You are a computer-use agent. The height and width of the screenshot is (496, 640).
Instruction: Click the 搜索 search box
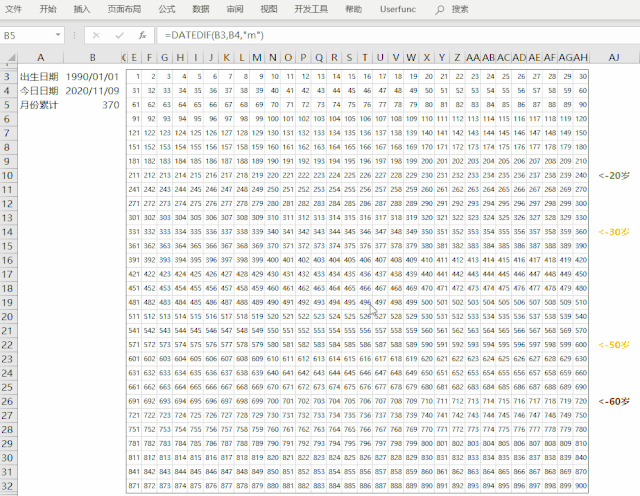(x=460, y=9)
